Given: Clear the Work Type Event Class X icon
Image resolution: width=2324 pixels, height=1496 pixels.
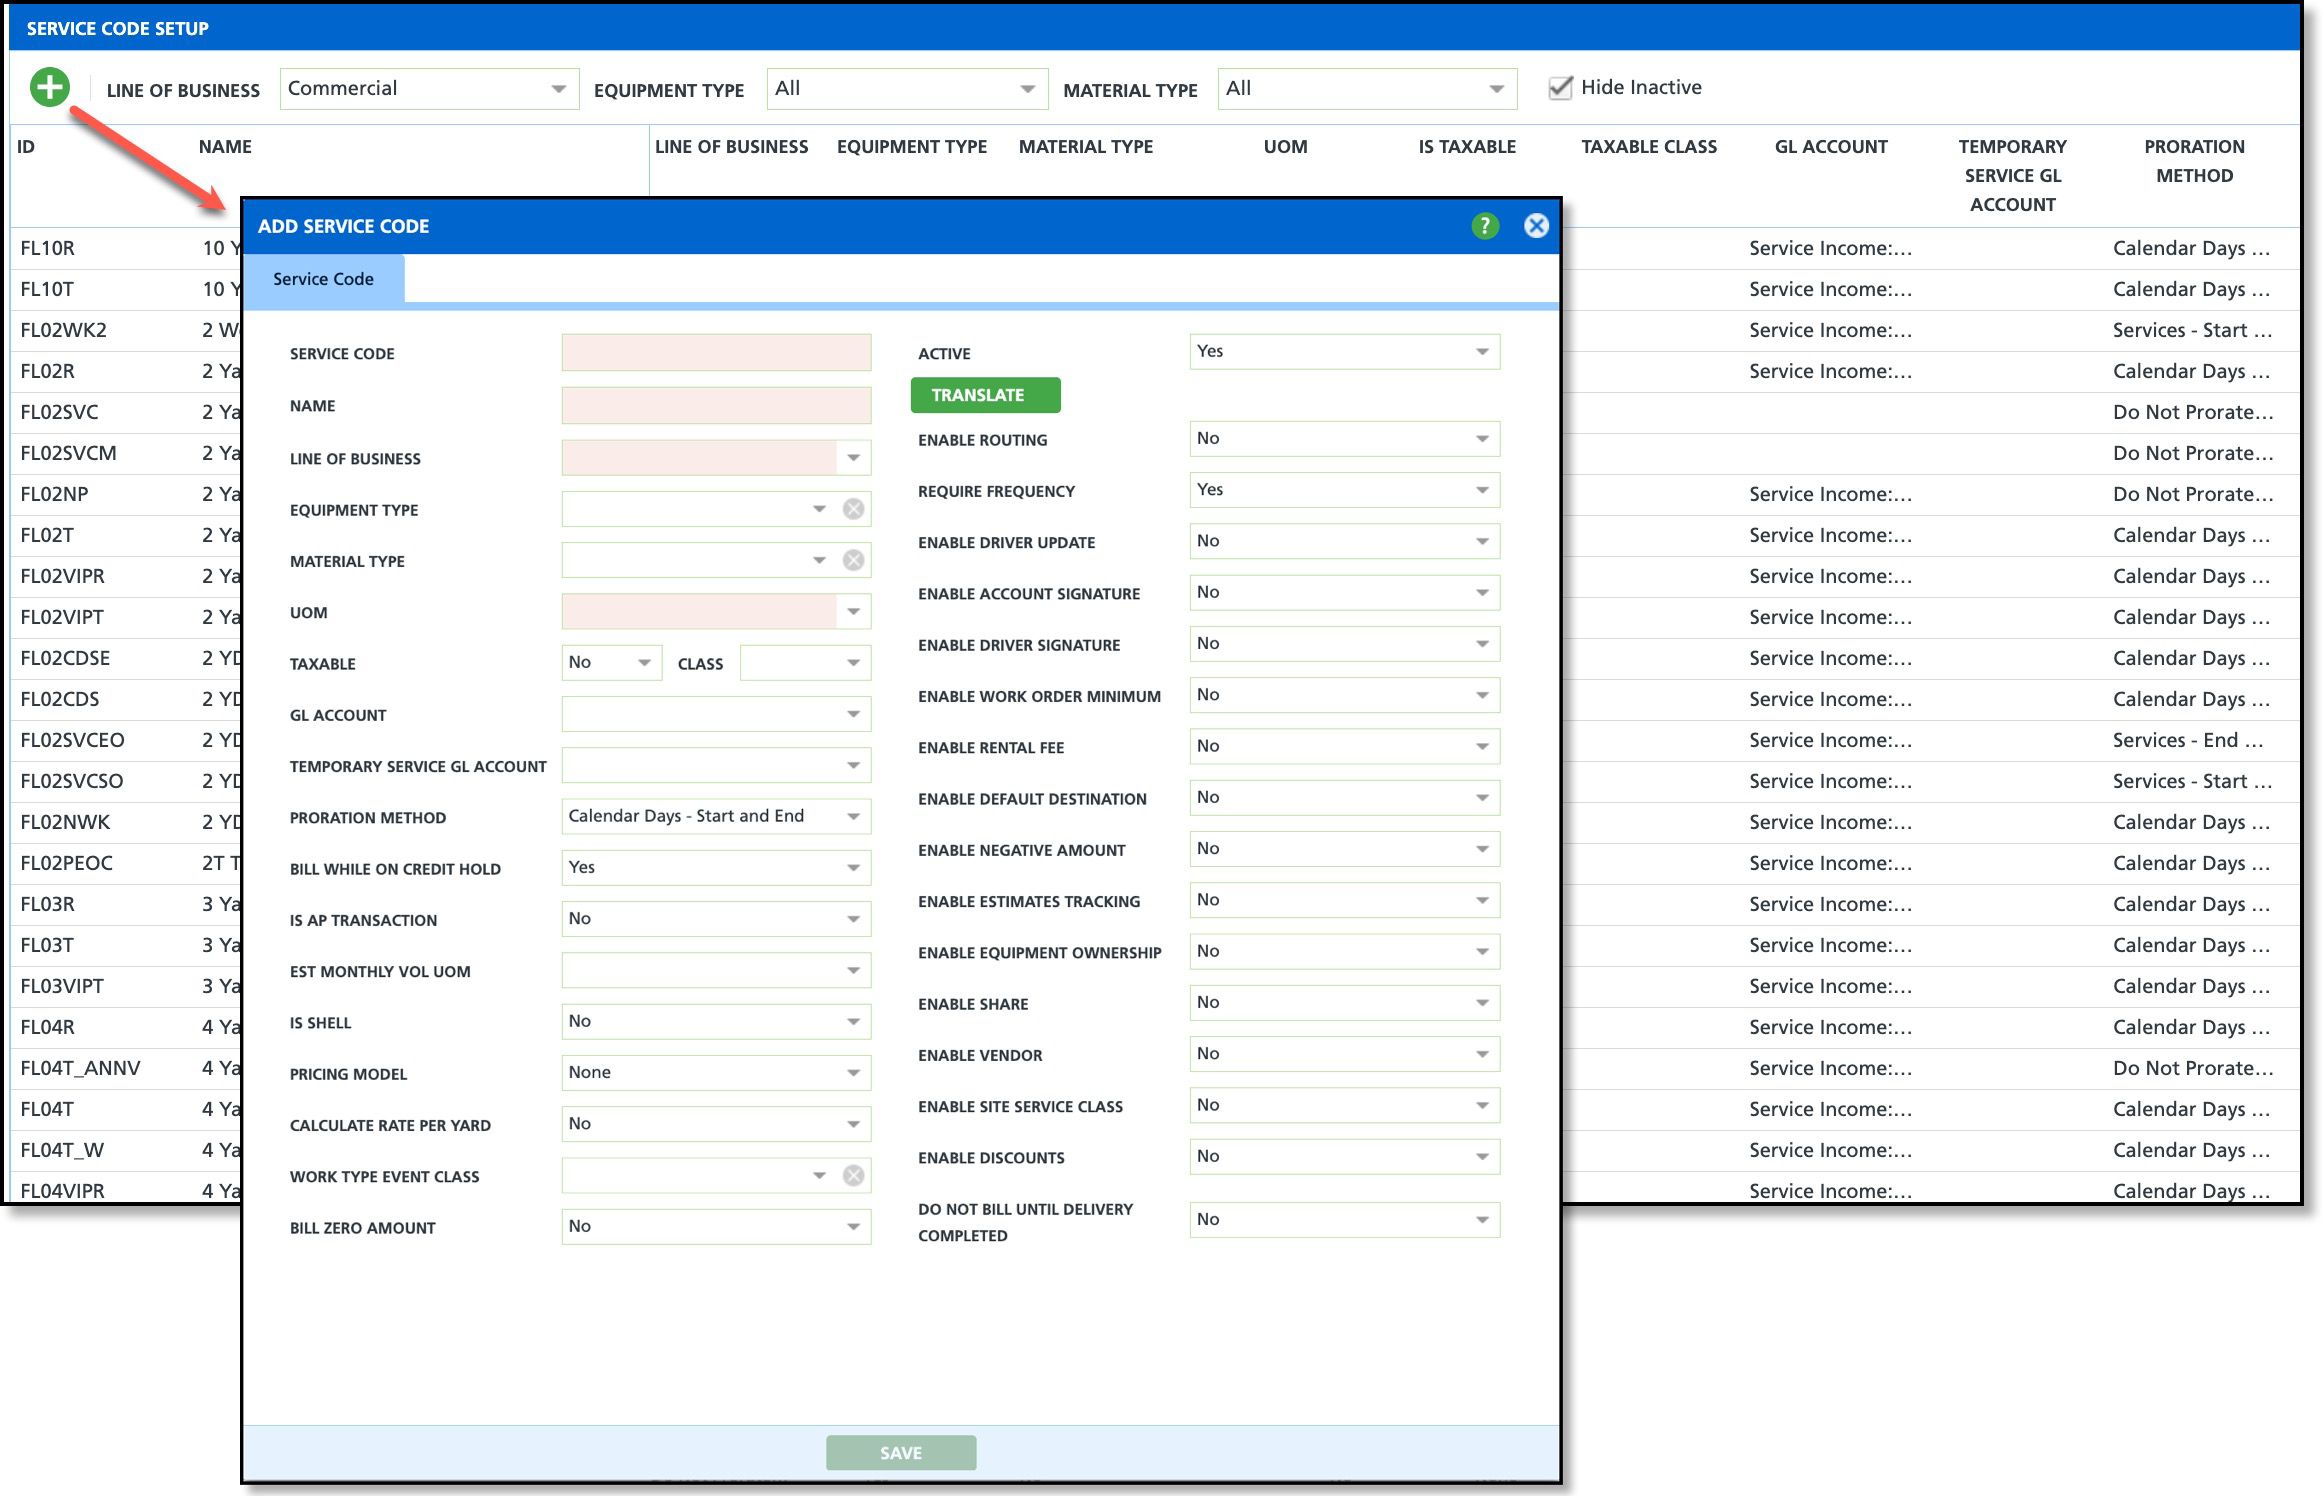Looking at the screenshot, I should point(853,1176).
